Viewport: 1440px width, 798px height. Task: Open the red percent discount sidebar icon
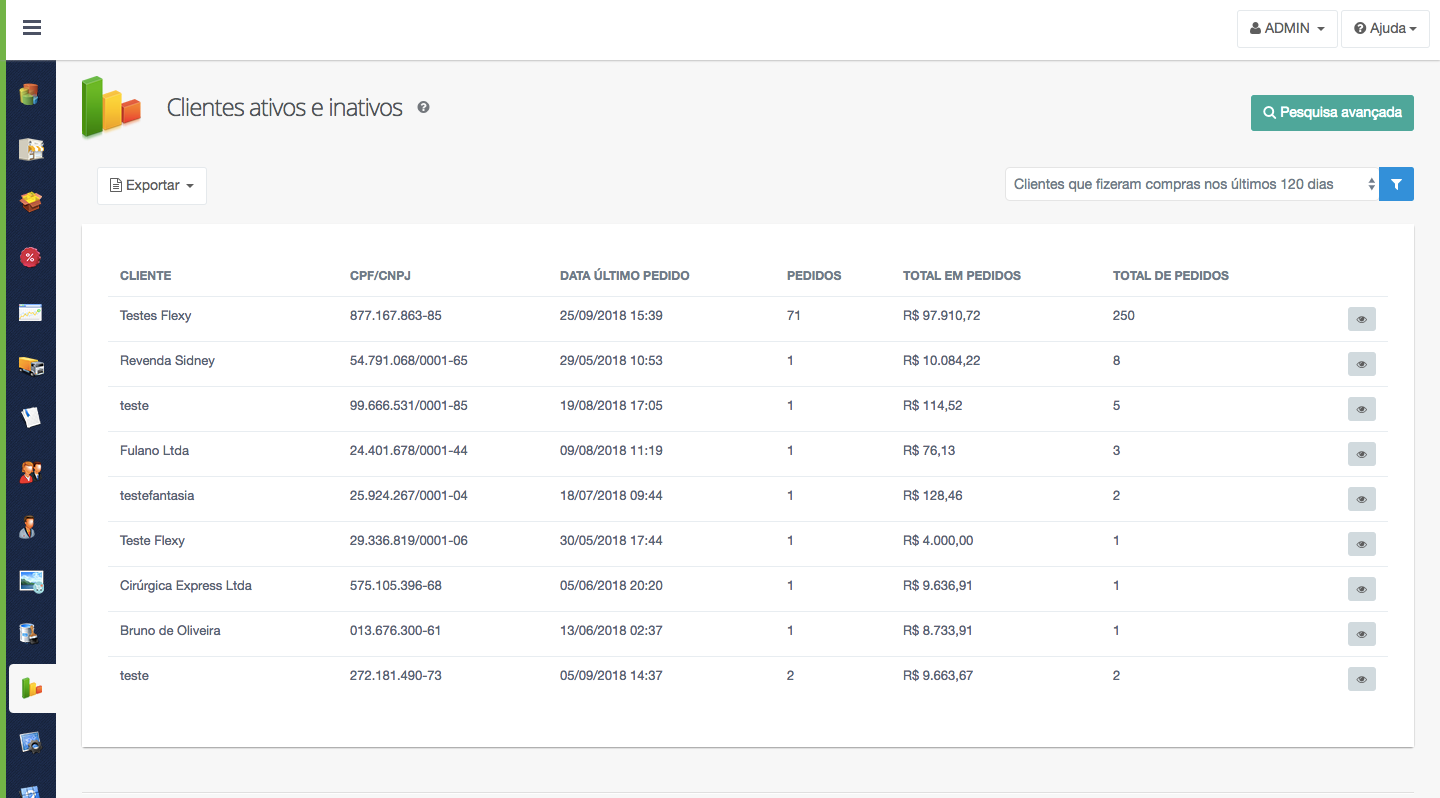(31, 257)
